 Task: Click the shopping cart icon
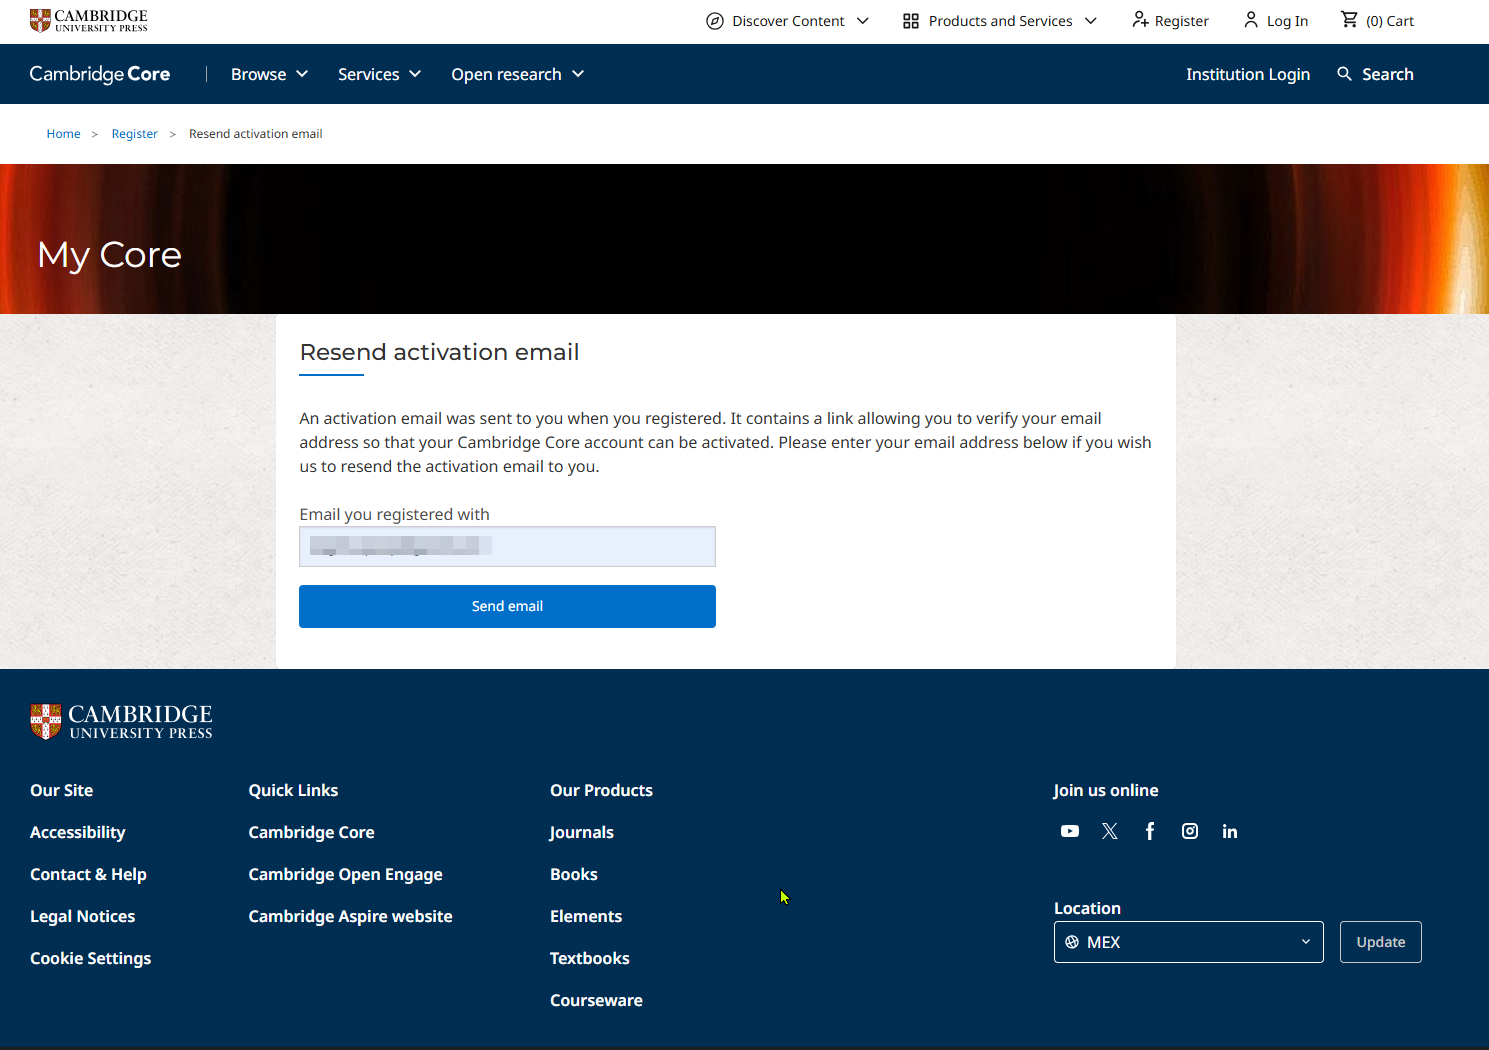[x=1349, y=20]
